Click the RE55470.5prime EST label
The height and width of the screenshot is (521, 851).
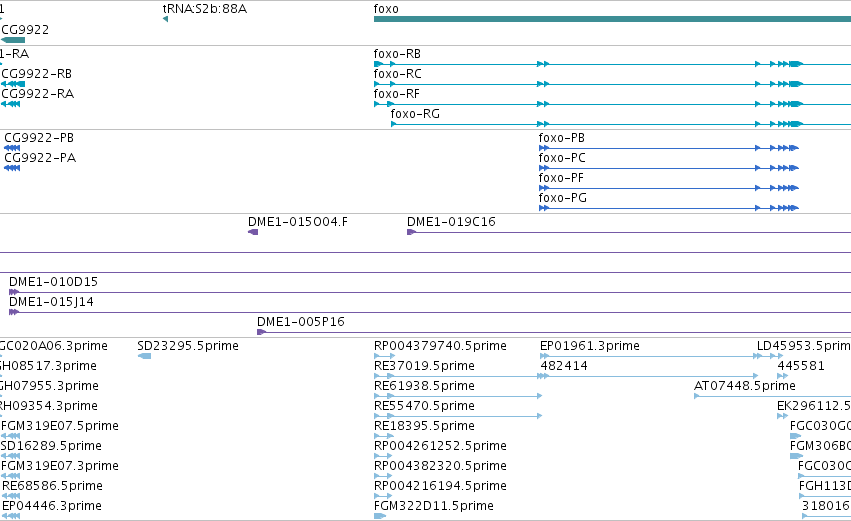tap(424, 406)
